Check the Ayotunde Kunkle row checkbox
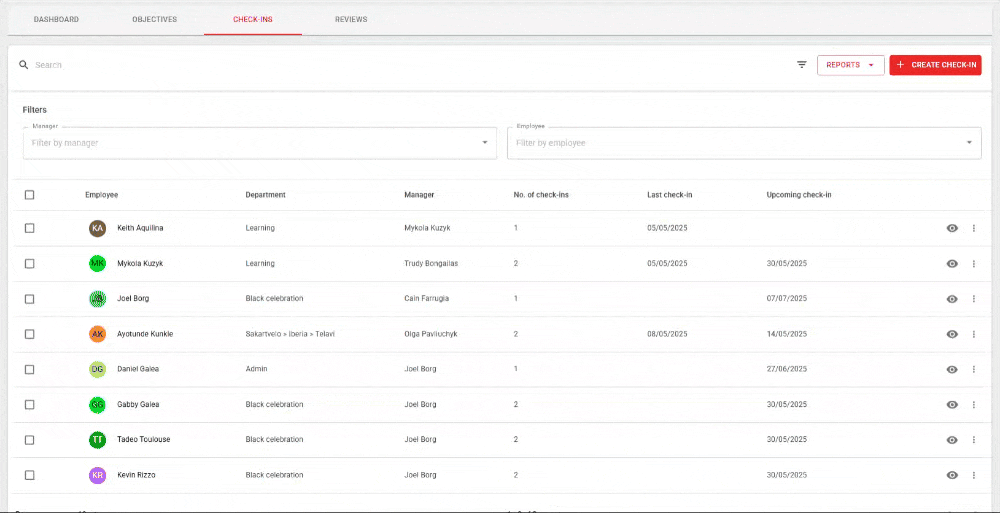 [x=29, y=334]
